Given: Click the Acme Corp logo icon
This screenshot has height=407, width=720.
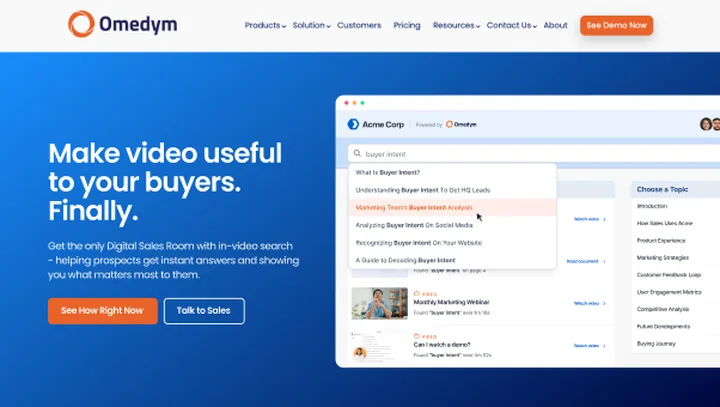Looking at the screenshot, I should coord(353,124).
